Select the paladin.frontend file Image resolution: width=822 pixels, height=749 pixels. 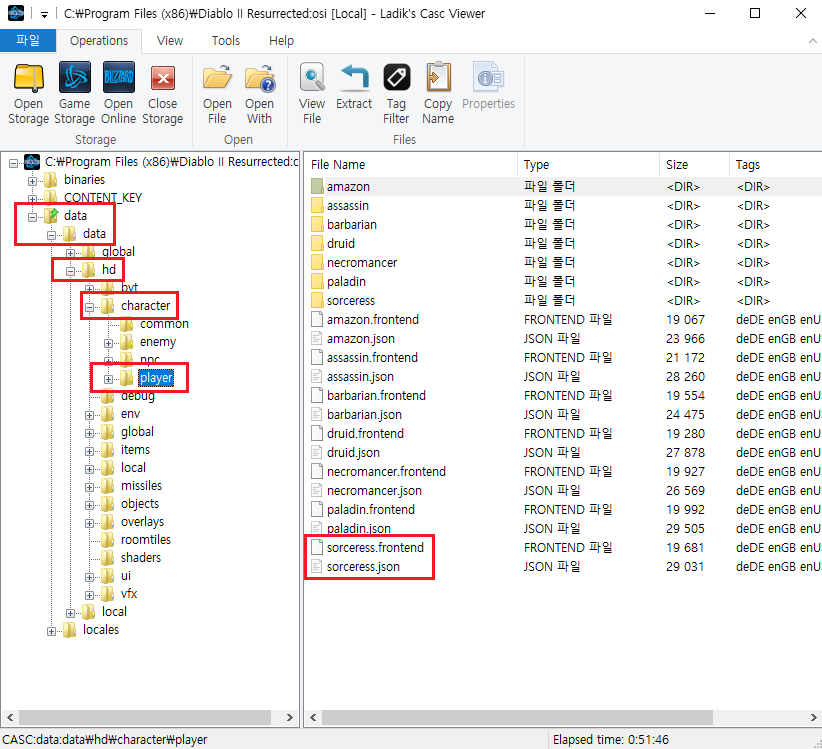(371, 509)
